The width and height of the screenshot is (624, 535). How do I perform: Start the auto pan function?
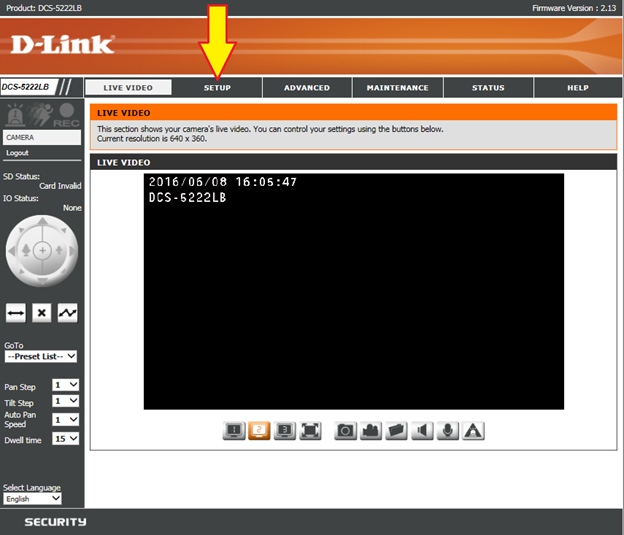[x=16, y=313]
